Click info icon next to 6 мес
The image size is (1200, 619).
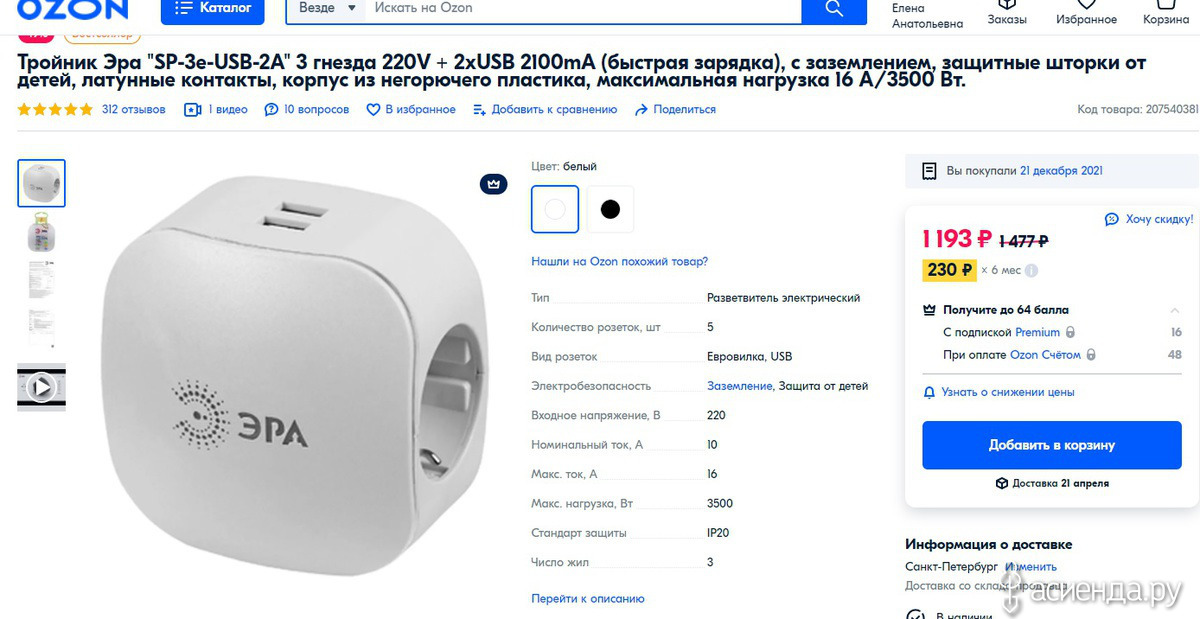tap(1031, 270)
